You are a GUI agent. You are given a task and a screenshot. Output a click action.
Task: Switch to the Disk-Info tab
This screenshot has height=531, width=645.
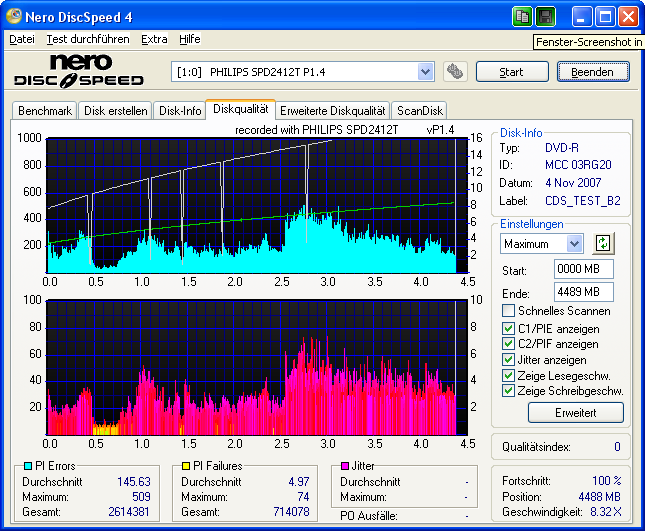point(180,111)
